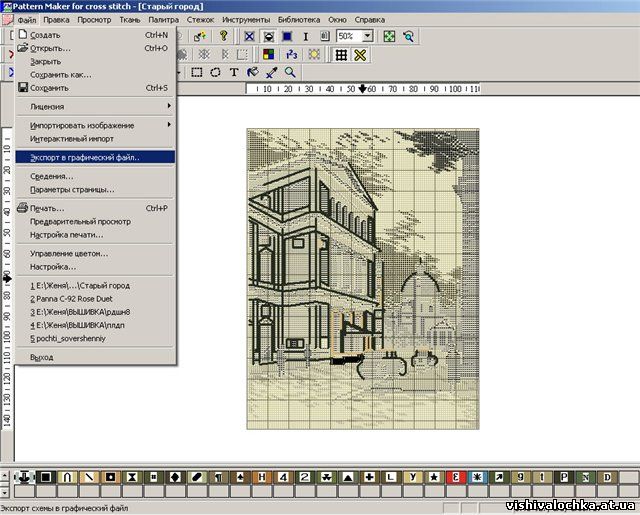Select the star symbol palette swatch

(434, 477)
